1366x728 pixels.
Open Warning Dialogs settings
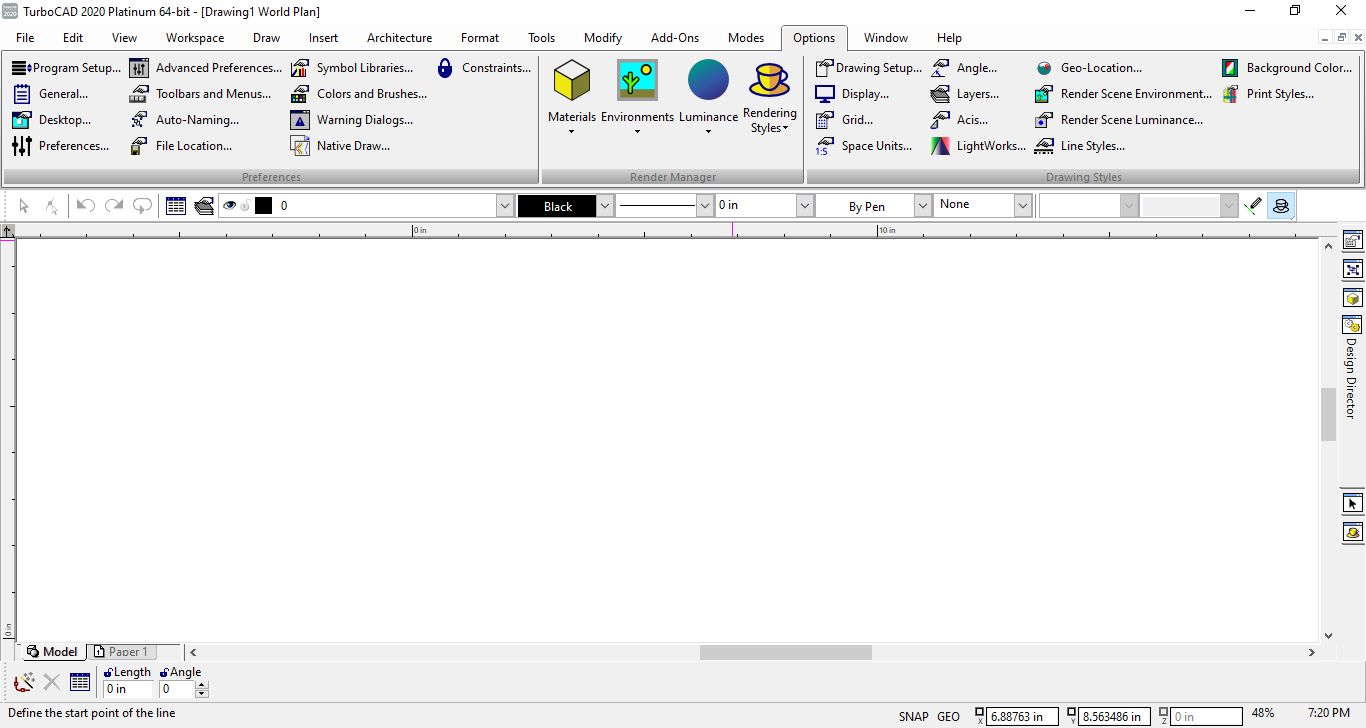tap(352, 120)
